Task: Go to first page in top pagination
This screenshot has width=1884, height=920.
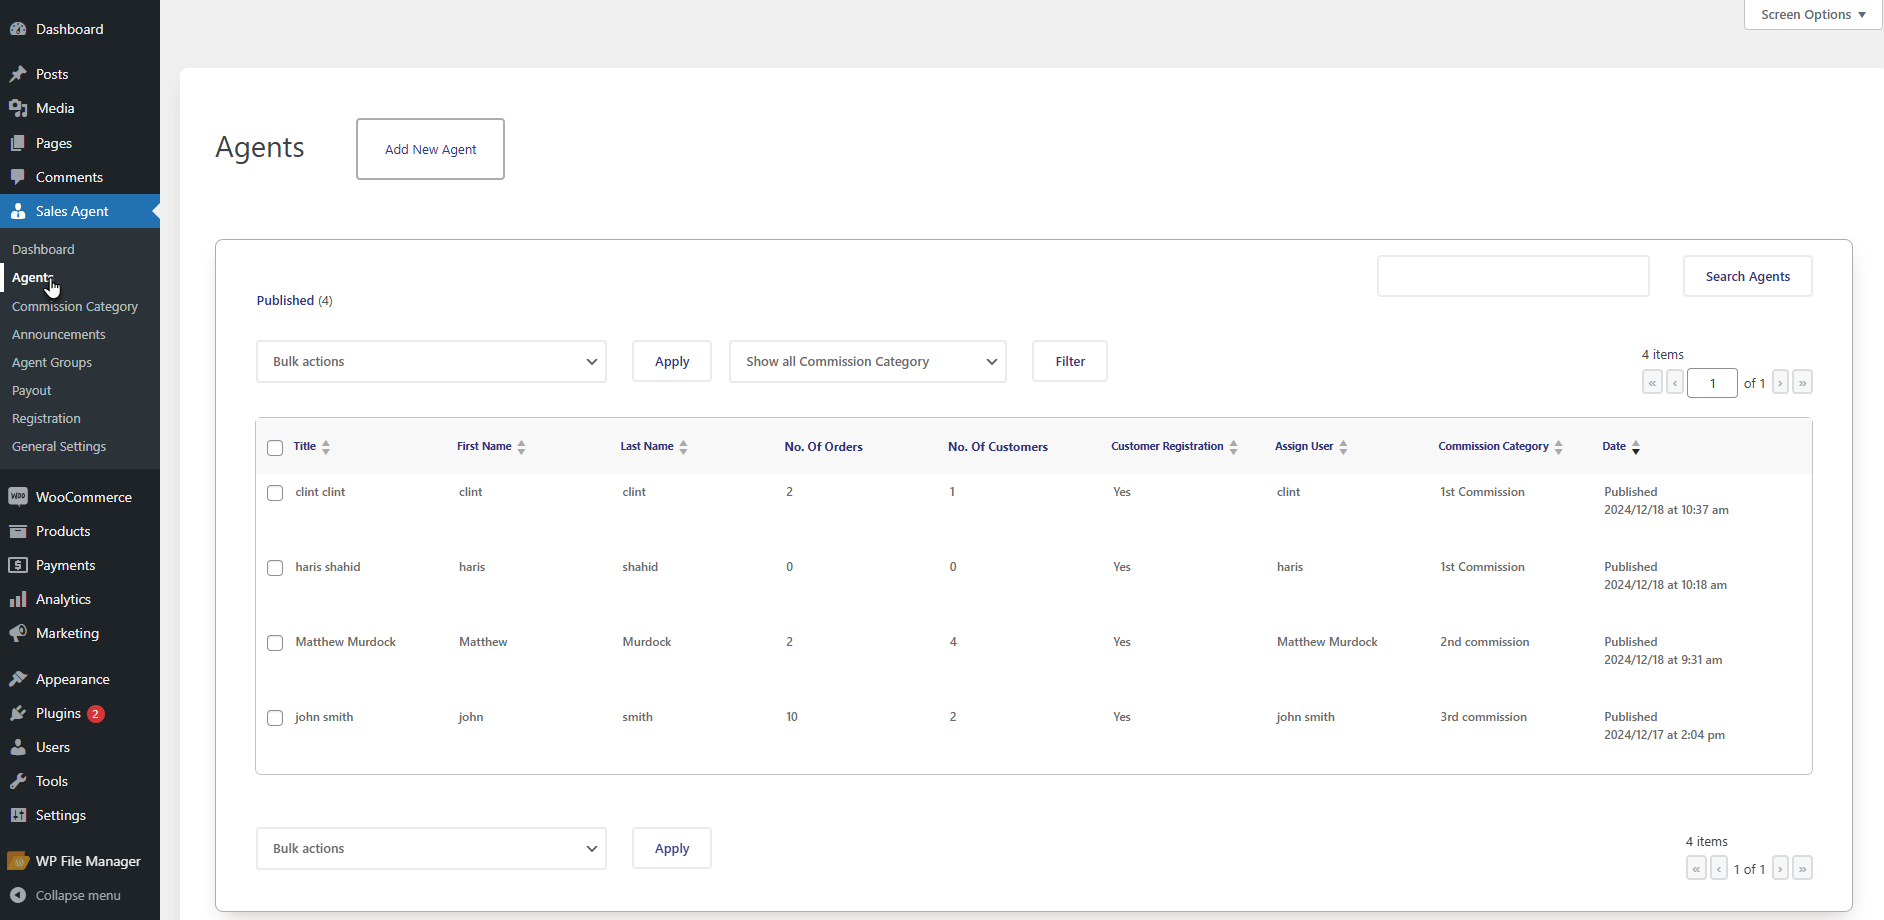Action: click(1652, 382)
